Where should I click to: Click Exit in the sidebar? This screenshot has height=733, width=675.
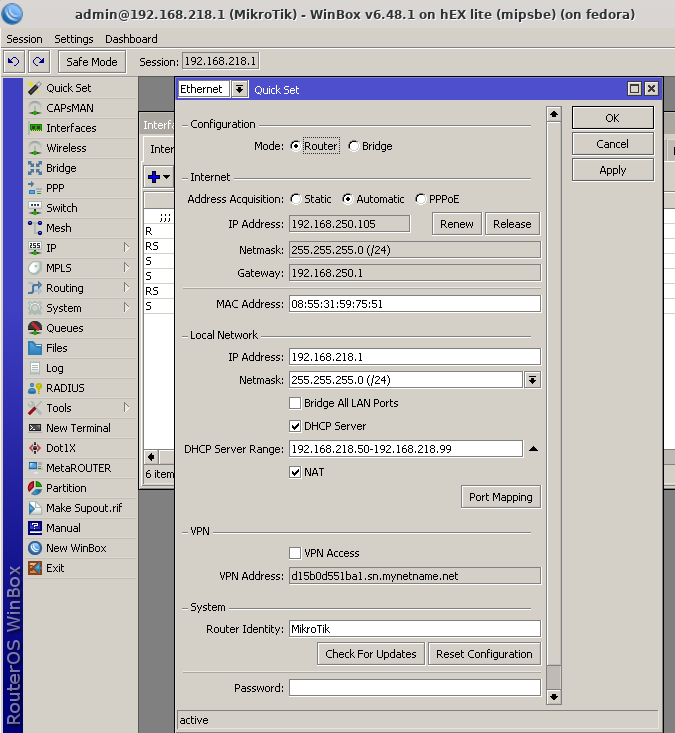[80, 568]
